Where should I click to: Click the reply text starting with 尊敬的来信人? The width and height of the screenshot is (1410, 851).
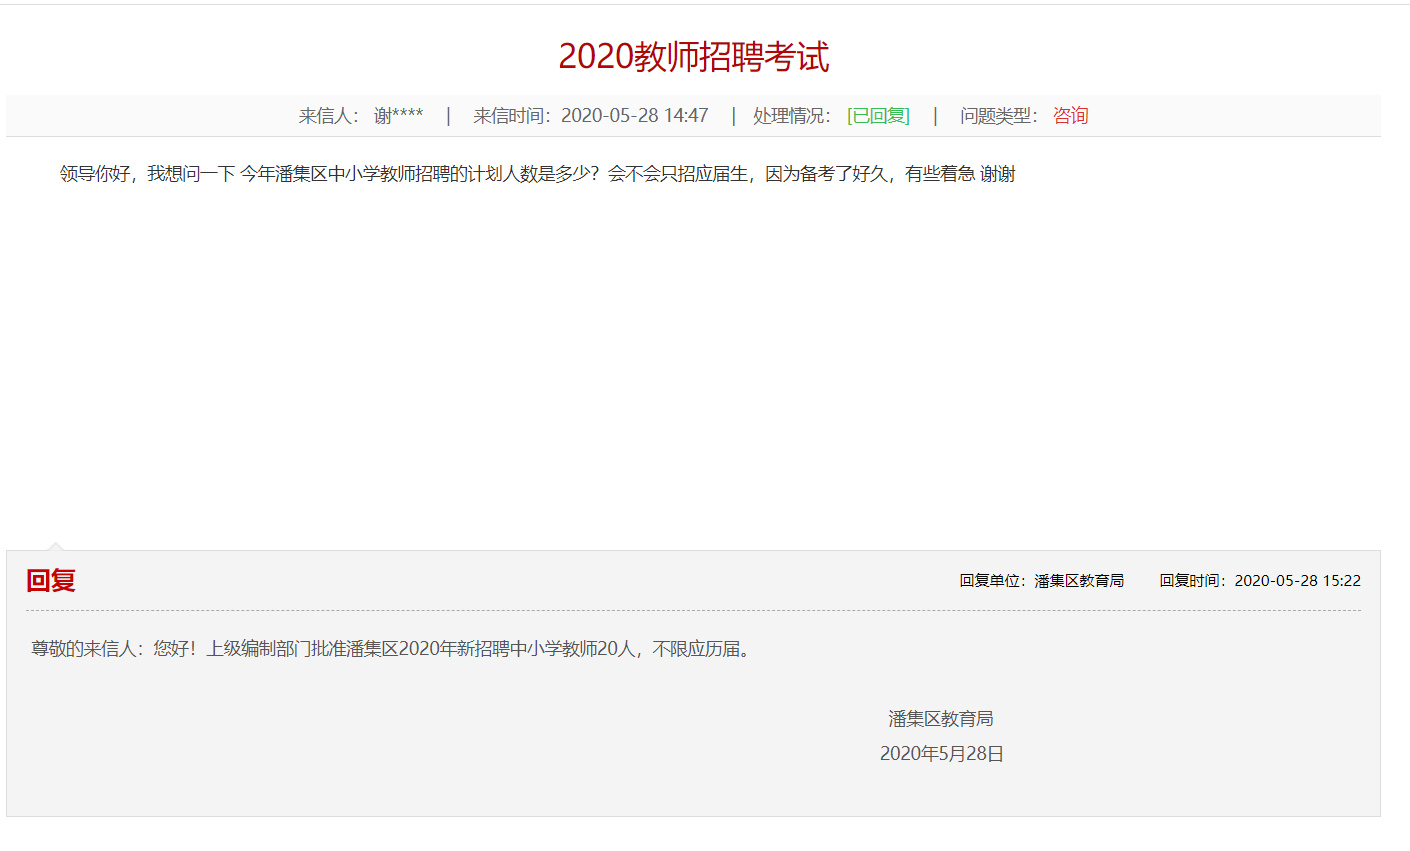coord(392,649)
